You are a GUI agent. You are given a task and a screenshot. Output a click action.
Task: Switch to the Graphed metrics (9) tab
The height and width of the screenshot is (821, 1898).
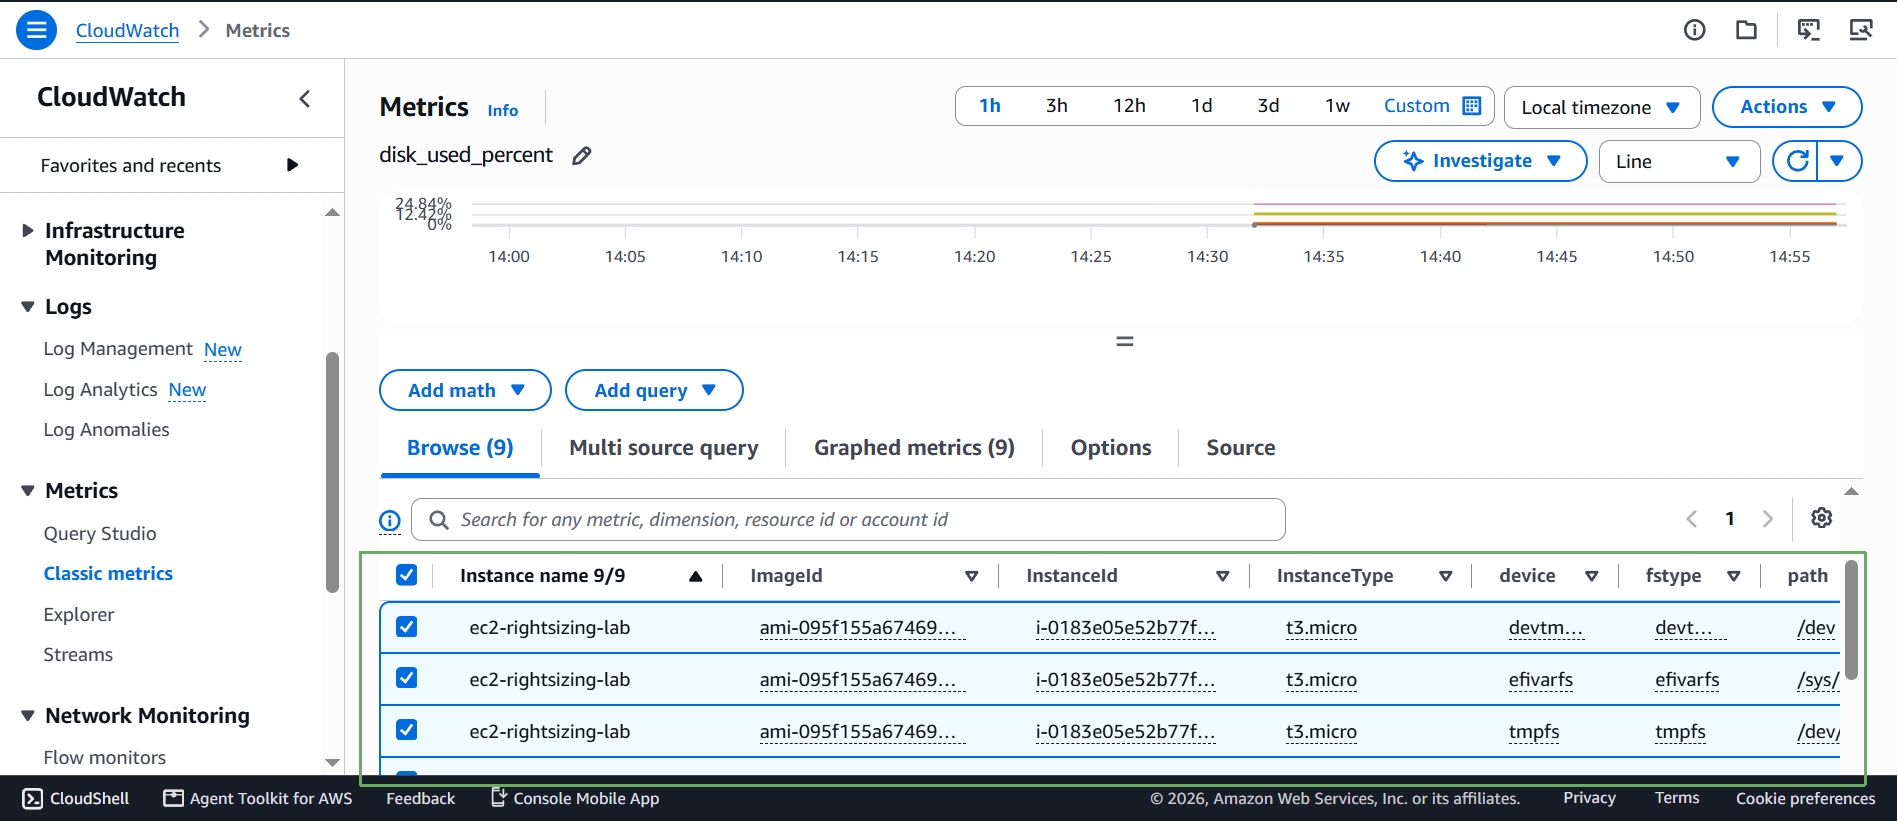[x=914, y=448]
